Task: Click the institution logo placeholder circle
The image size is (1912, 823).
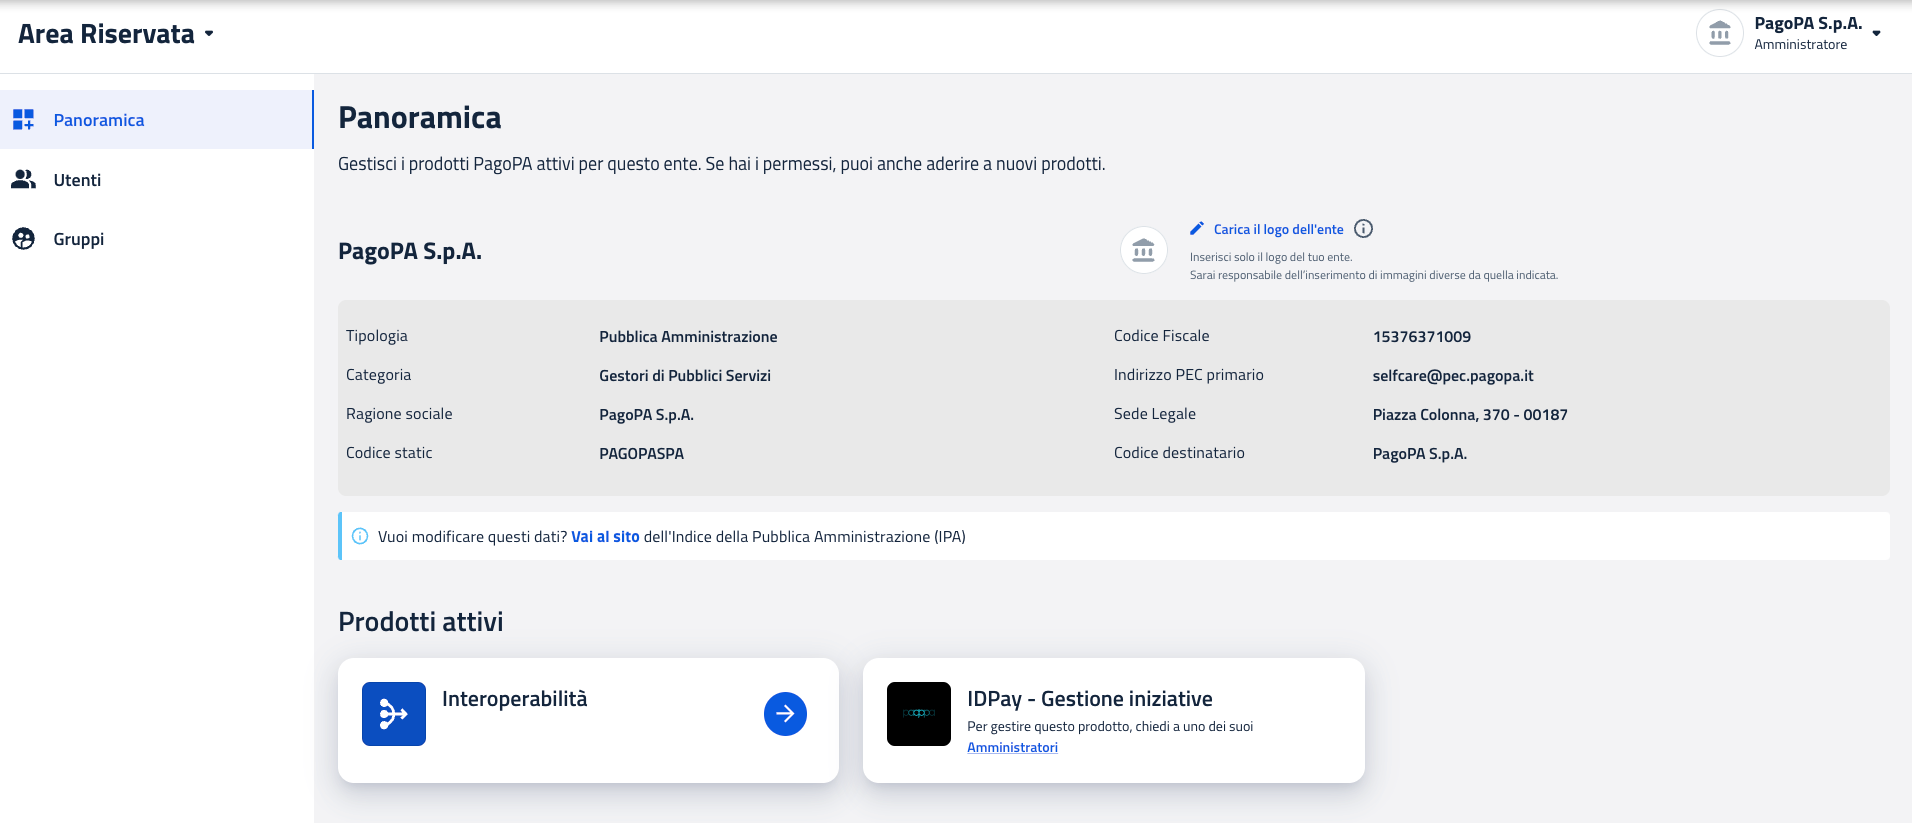Action: [1143, 251]
